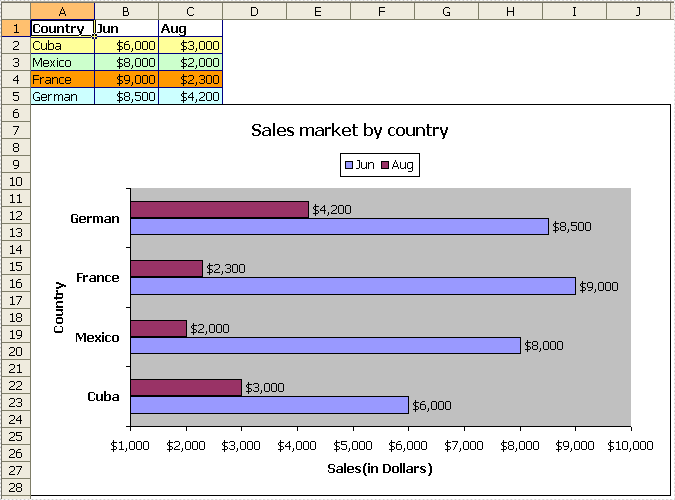675x500 pixels.
Task: Click the Aug legend color swatch
Action: [385, 165]
